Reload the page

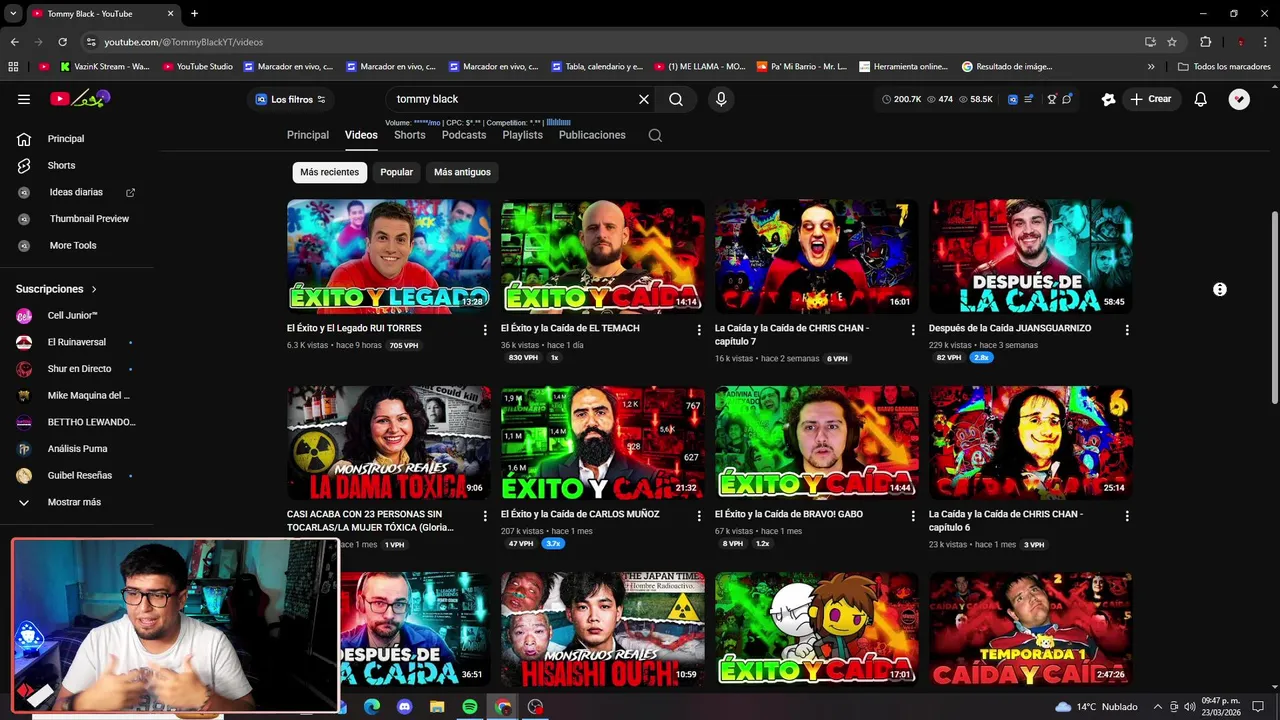62,42
